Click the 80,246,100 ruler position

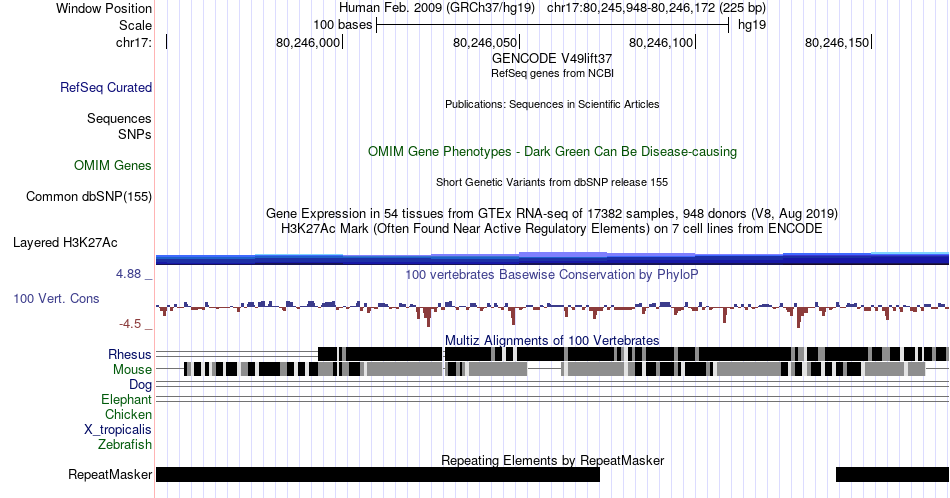pos(661,42)
